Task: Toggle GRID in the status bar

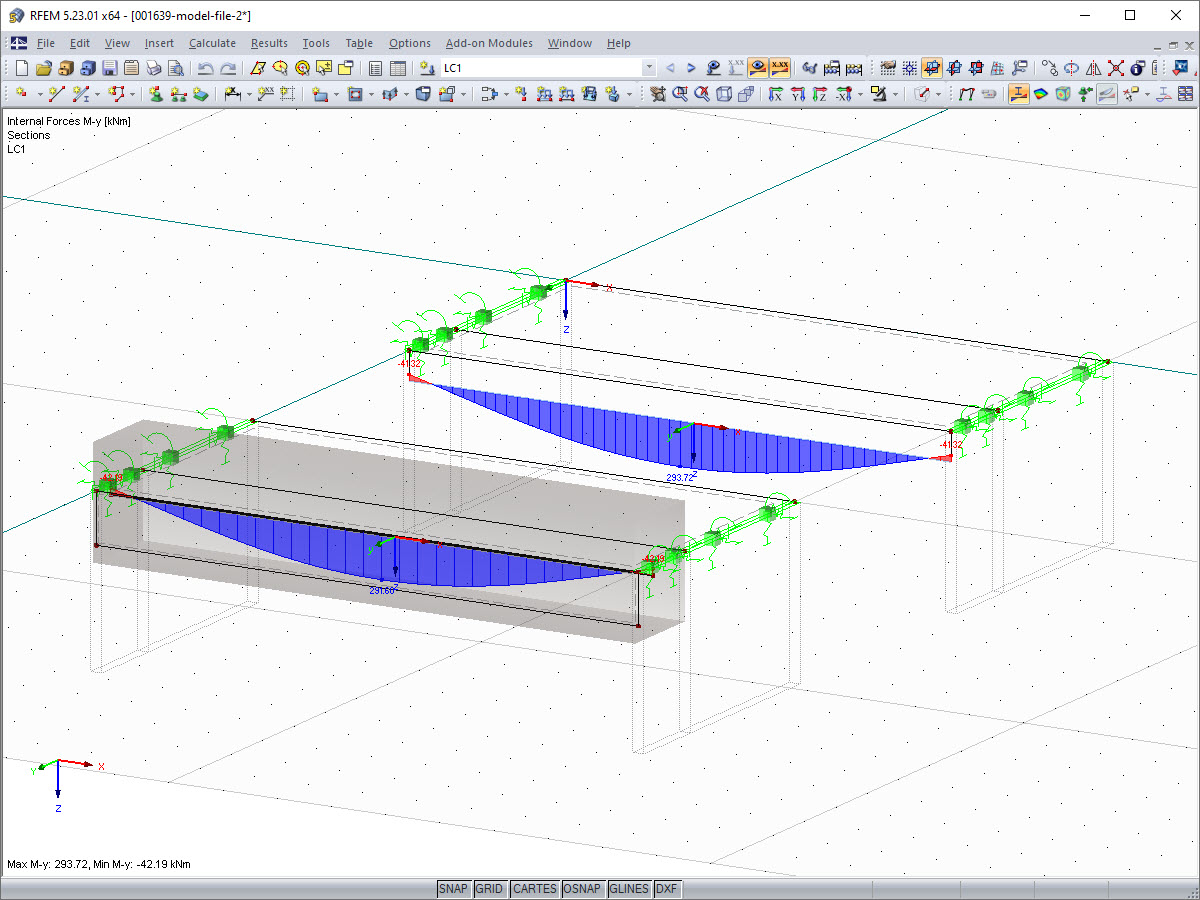Action: coord(489,889)
